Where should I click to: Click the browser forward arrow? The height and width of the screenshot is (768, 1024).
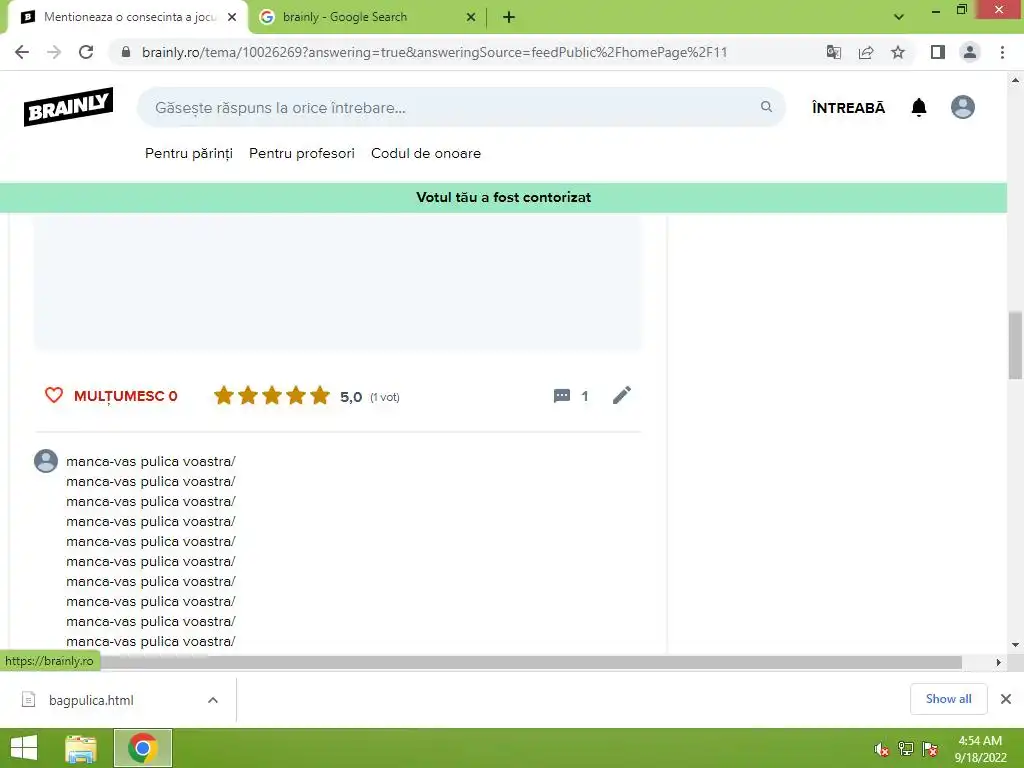pos(54,52)
